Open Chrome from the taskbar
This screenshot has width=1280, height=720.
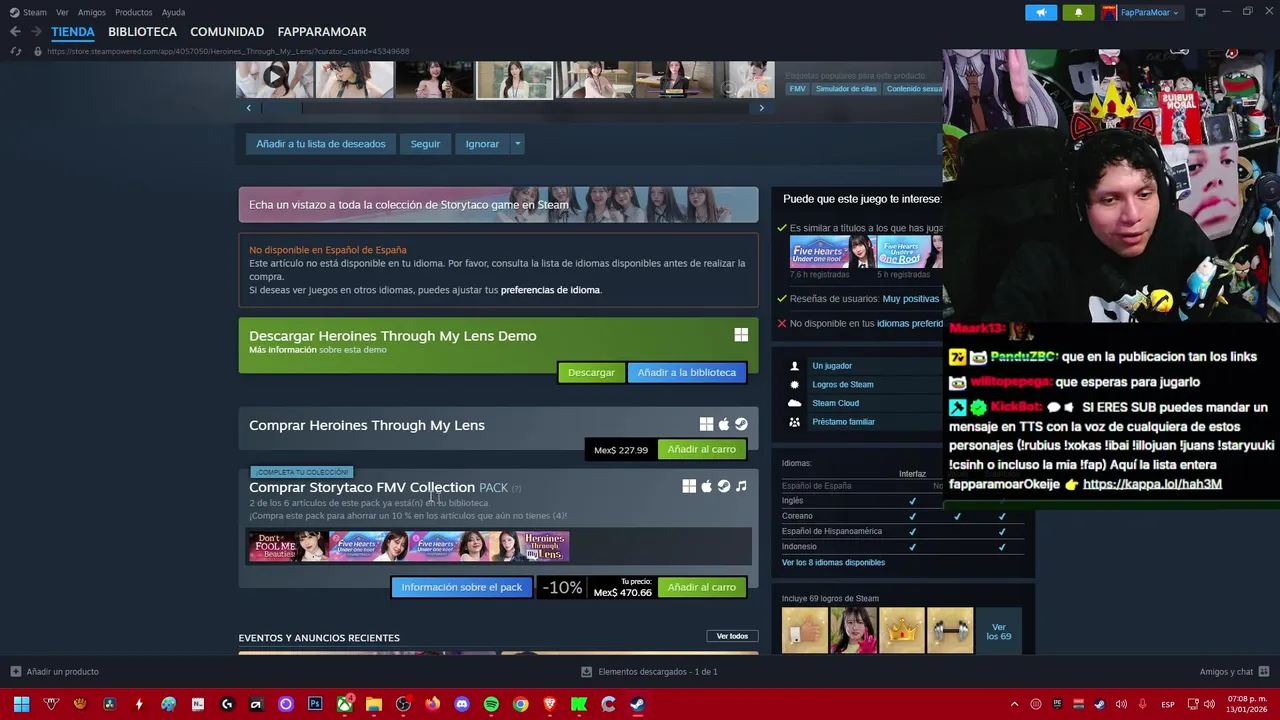[x=520, y=704]
